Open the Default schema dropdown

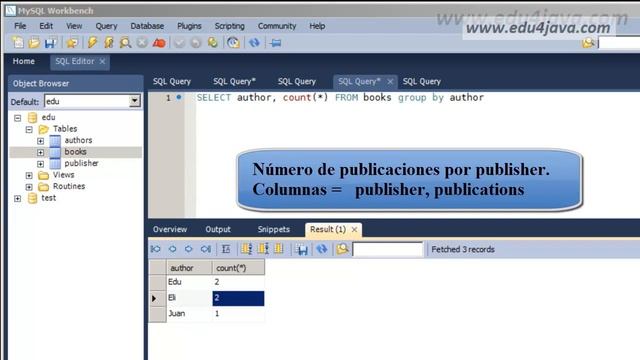click(x=134, y=101)
